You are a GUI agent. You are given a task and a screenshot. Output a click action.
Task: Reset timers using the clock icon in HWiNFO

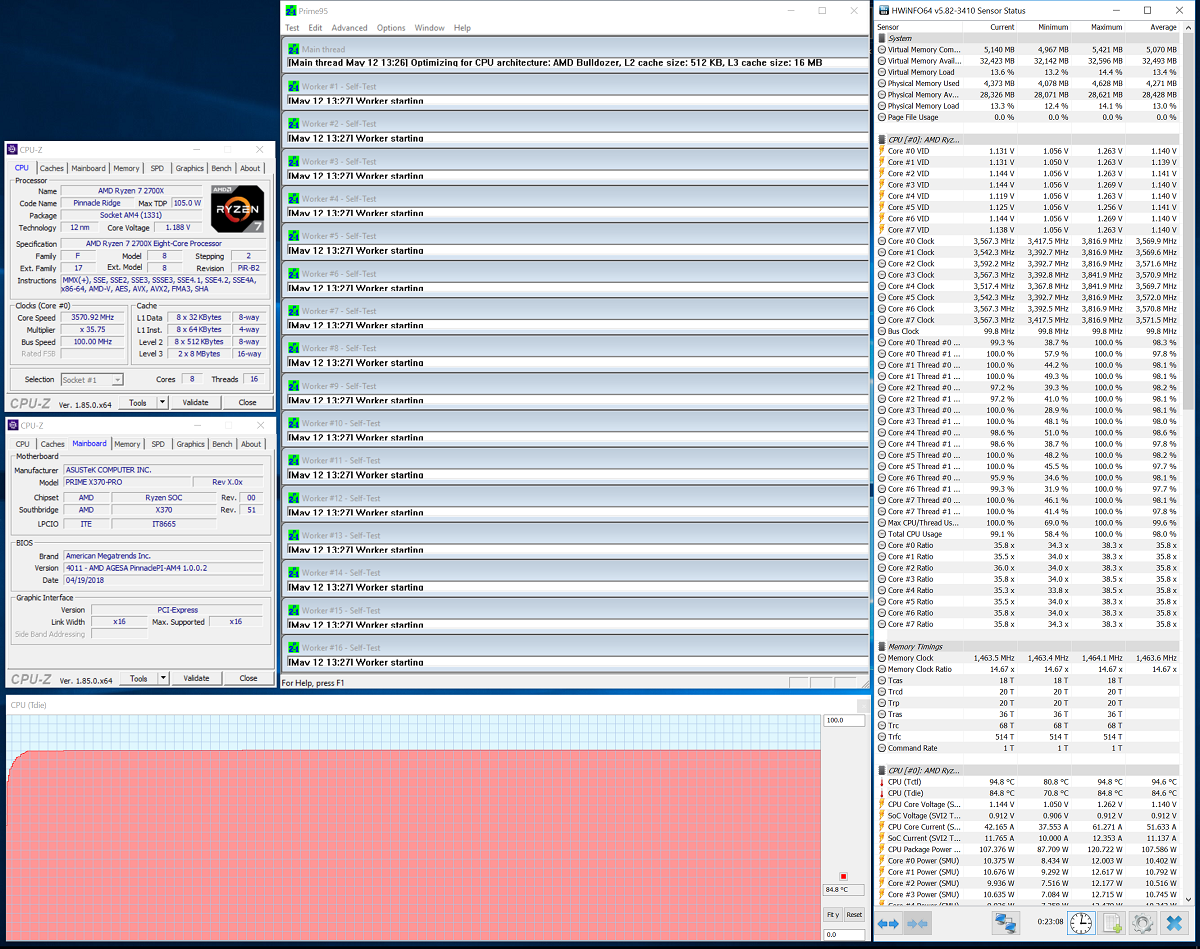1080,922
